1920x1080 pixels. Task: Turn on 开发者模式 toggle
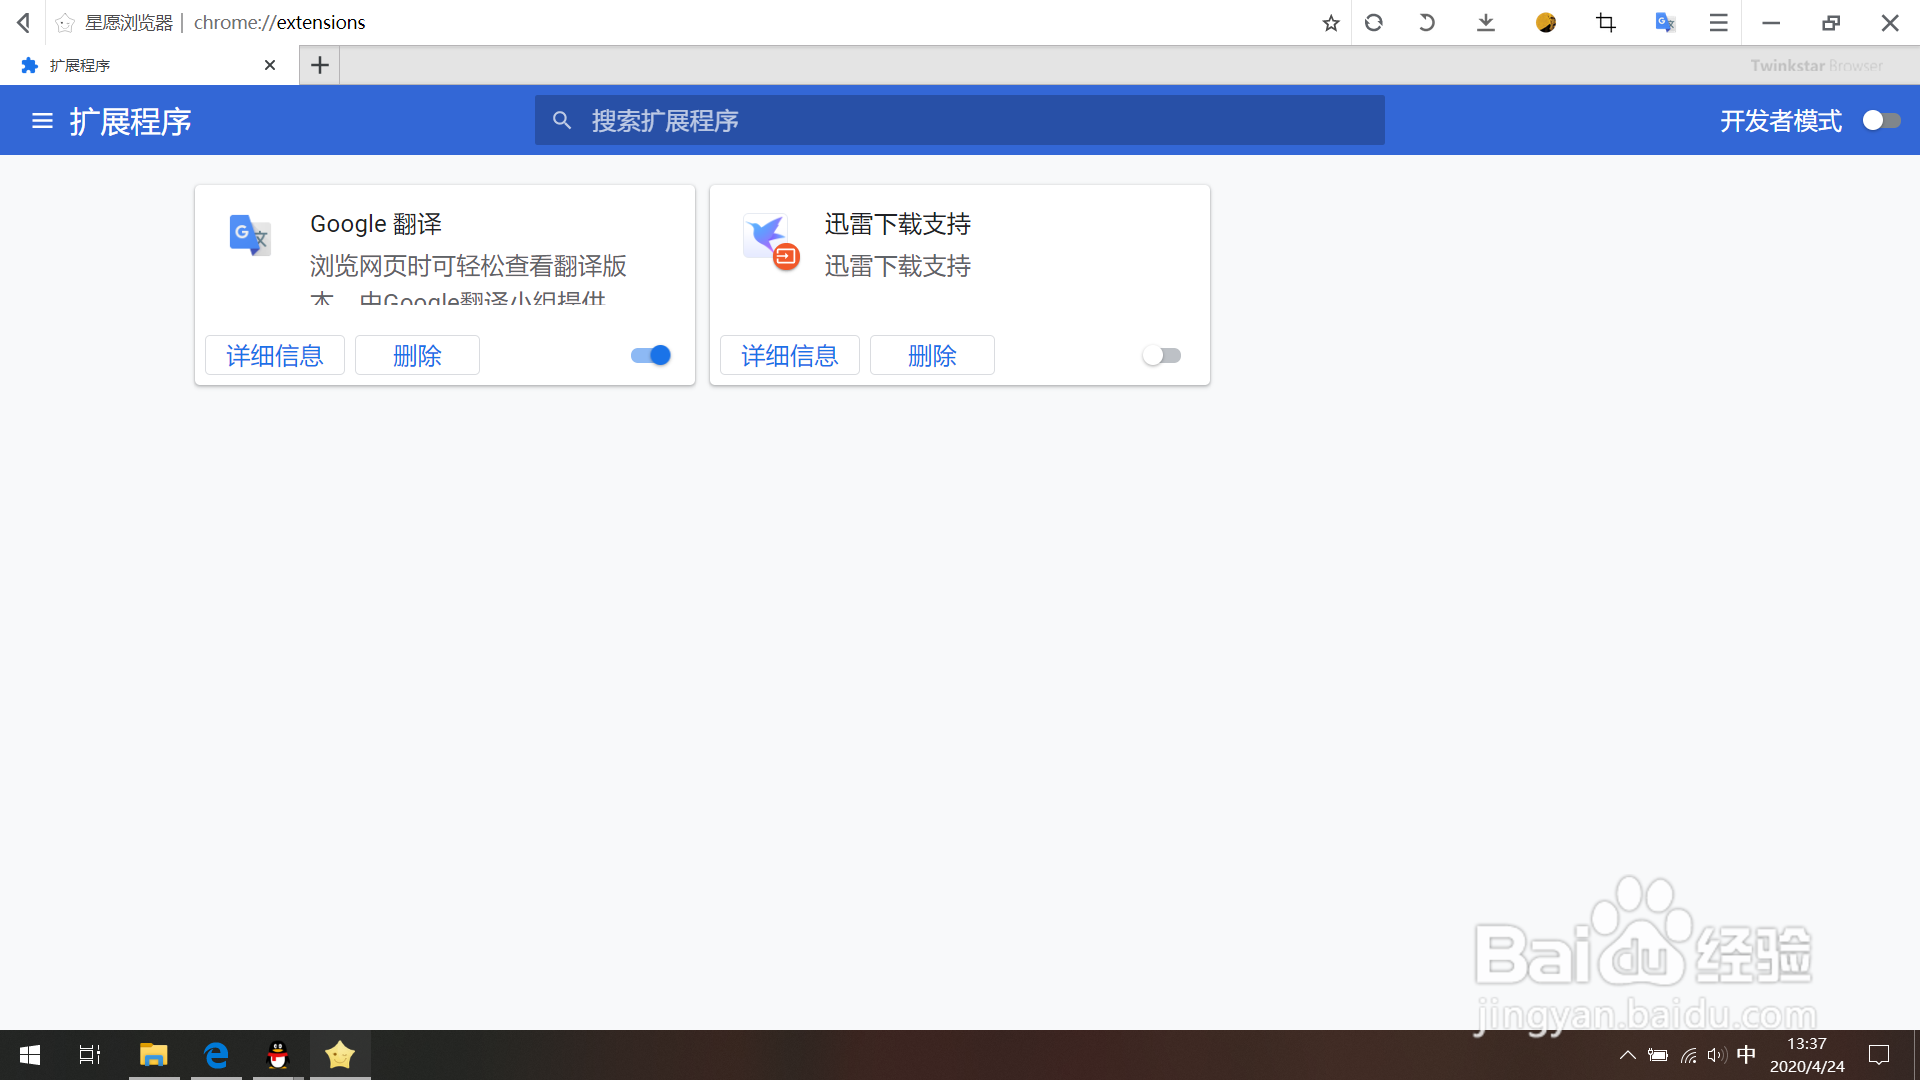pos(1881,121)
